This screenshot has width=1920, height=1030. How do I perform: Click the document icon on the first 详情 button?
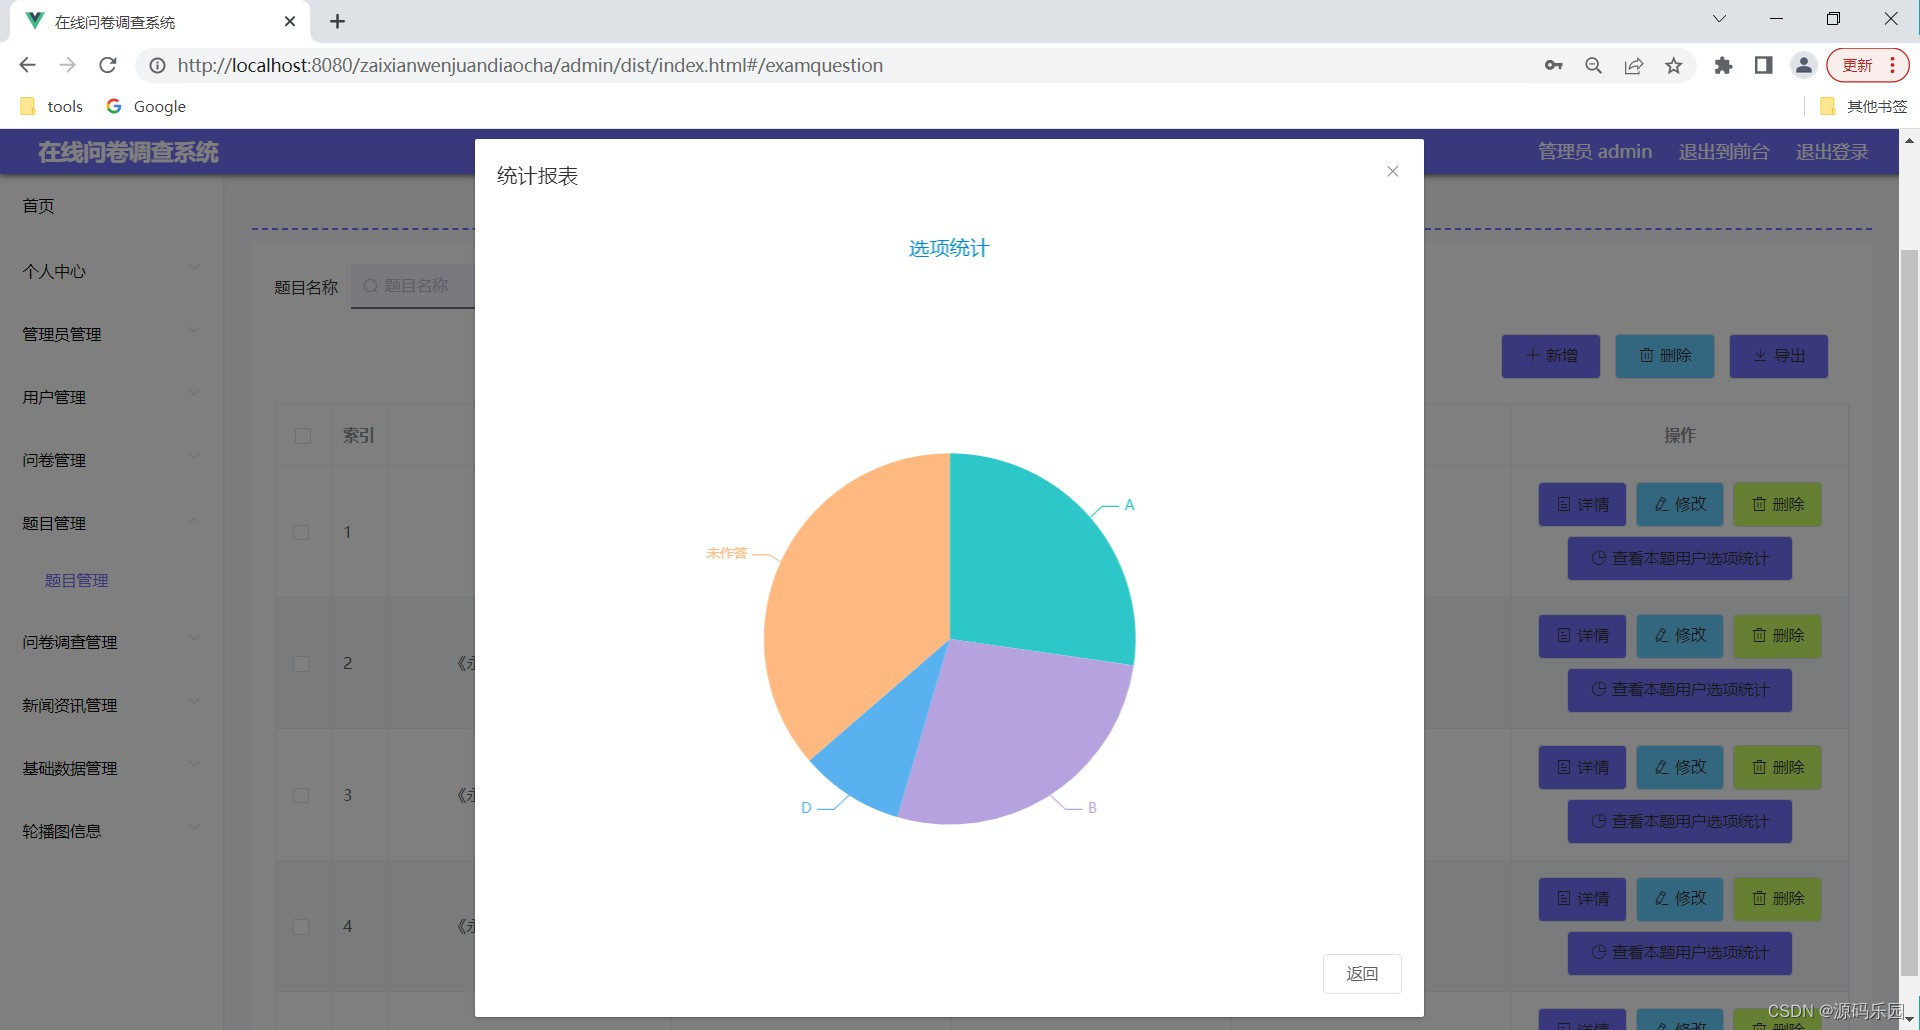click(1564, 504)
